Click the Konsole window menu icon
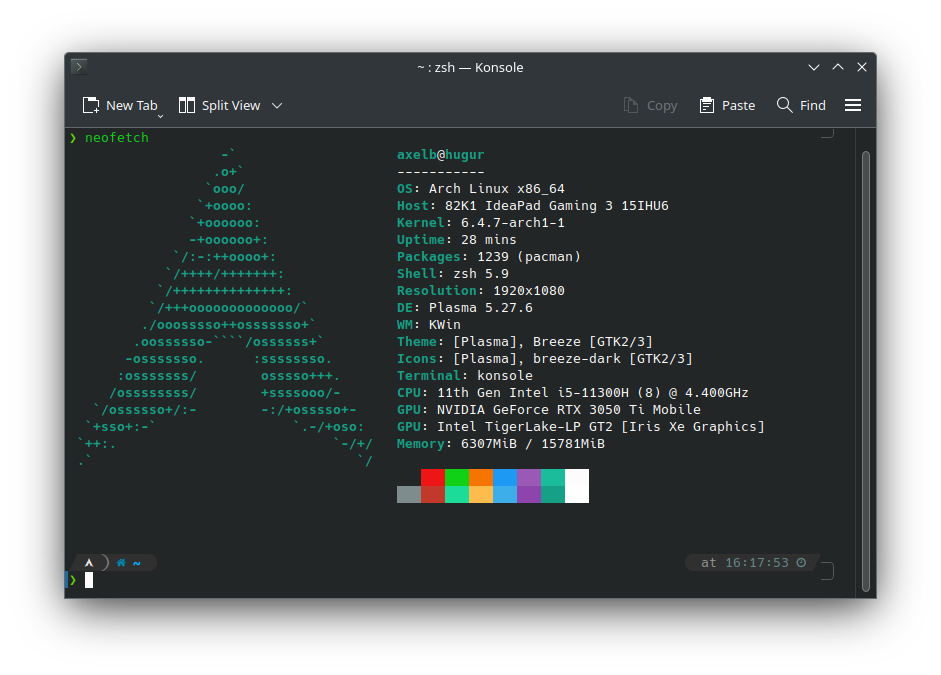The height and width of the screenshot is (675, 941). [79, 67]
